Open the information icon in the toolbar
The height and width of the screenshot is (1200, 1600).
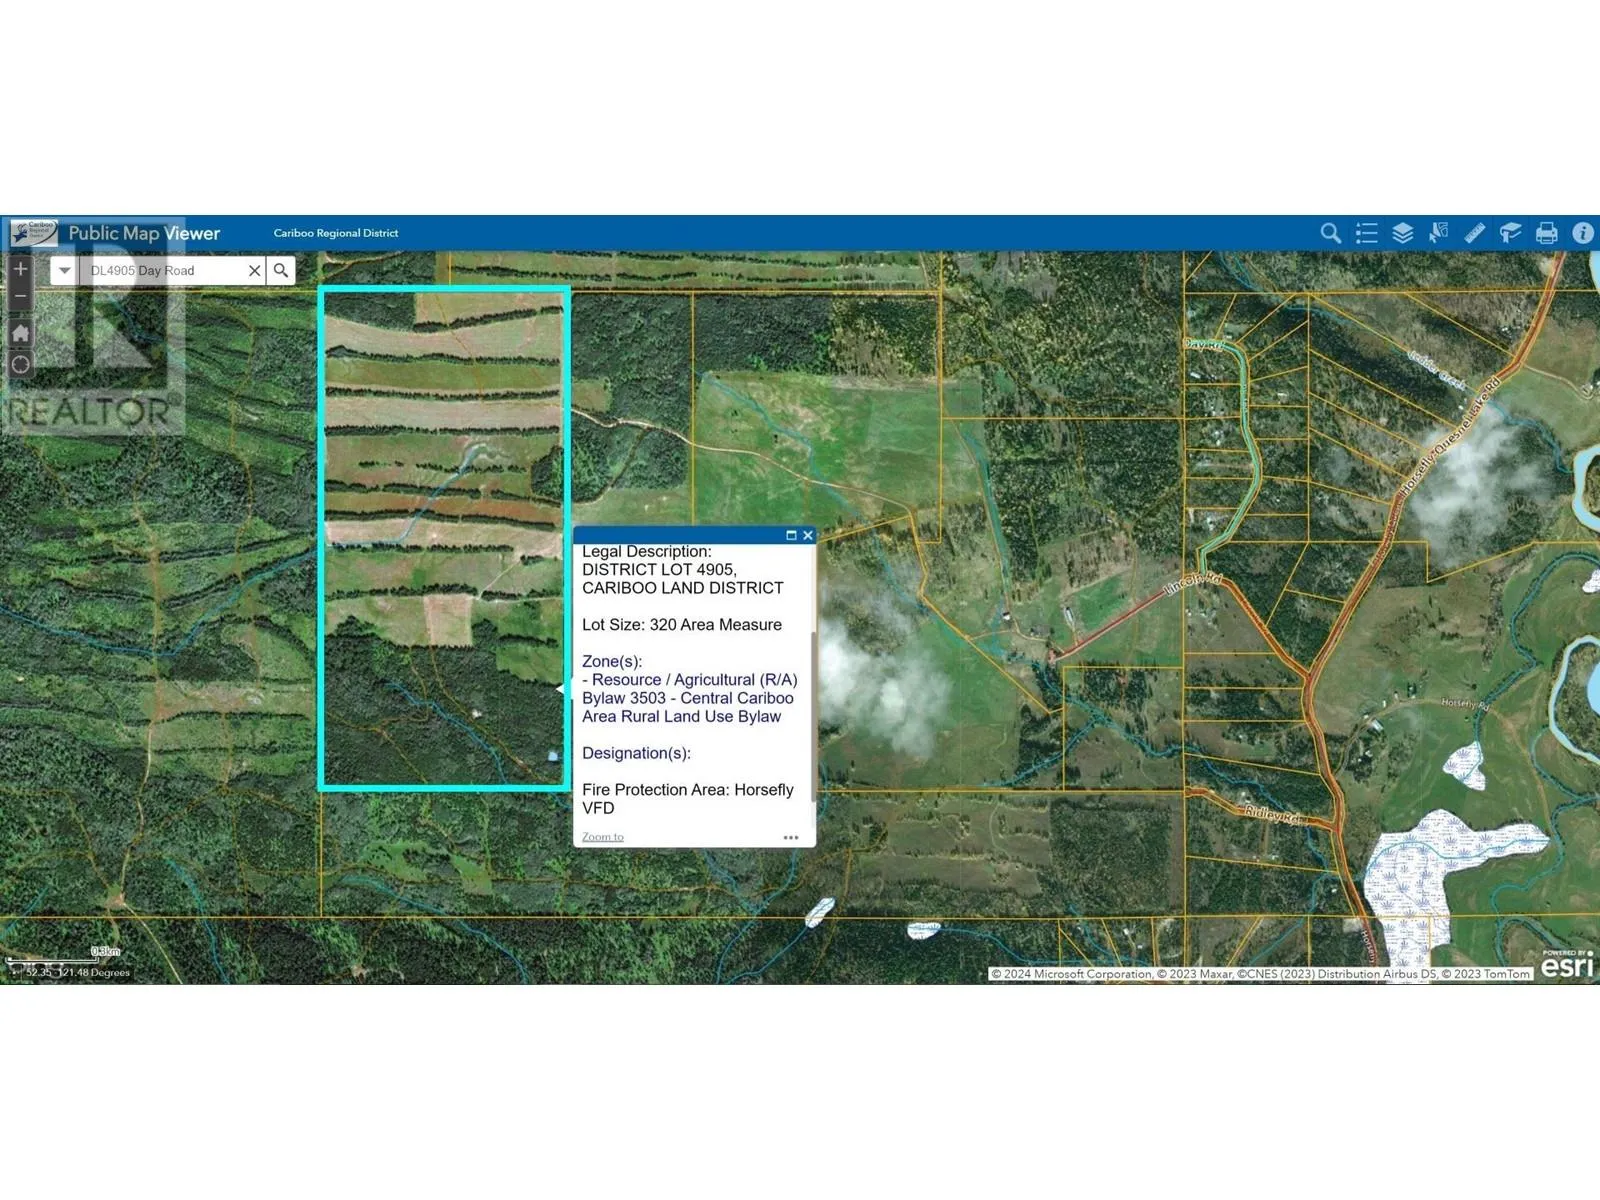1583,233
